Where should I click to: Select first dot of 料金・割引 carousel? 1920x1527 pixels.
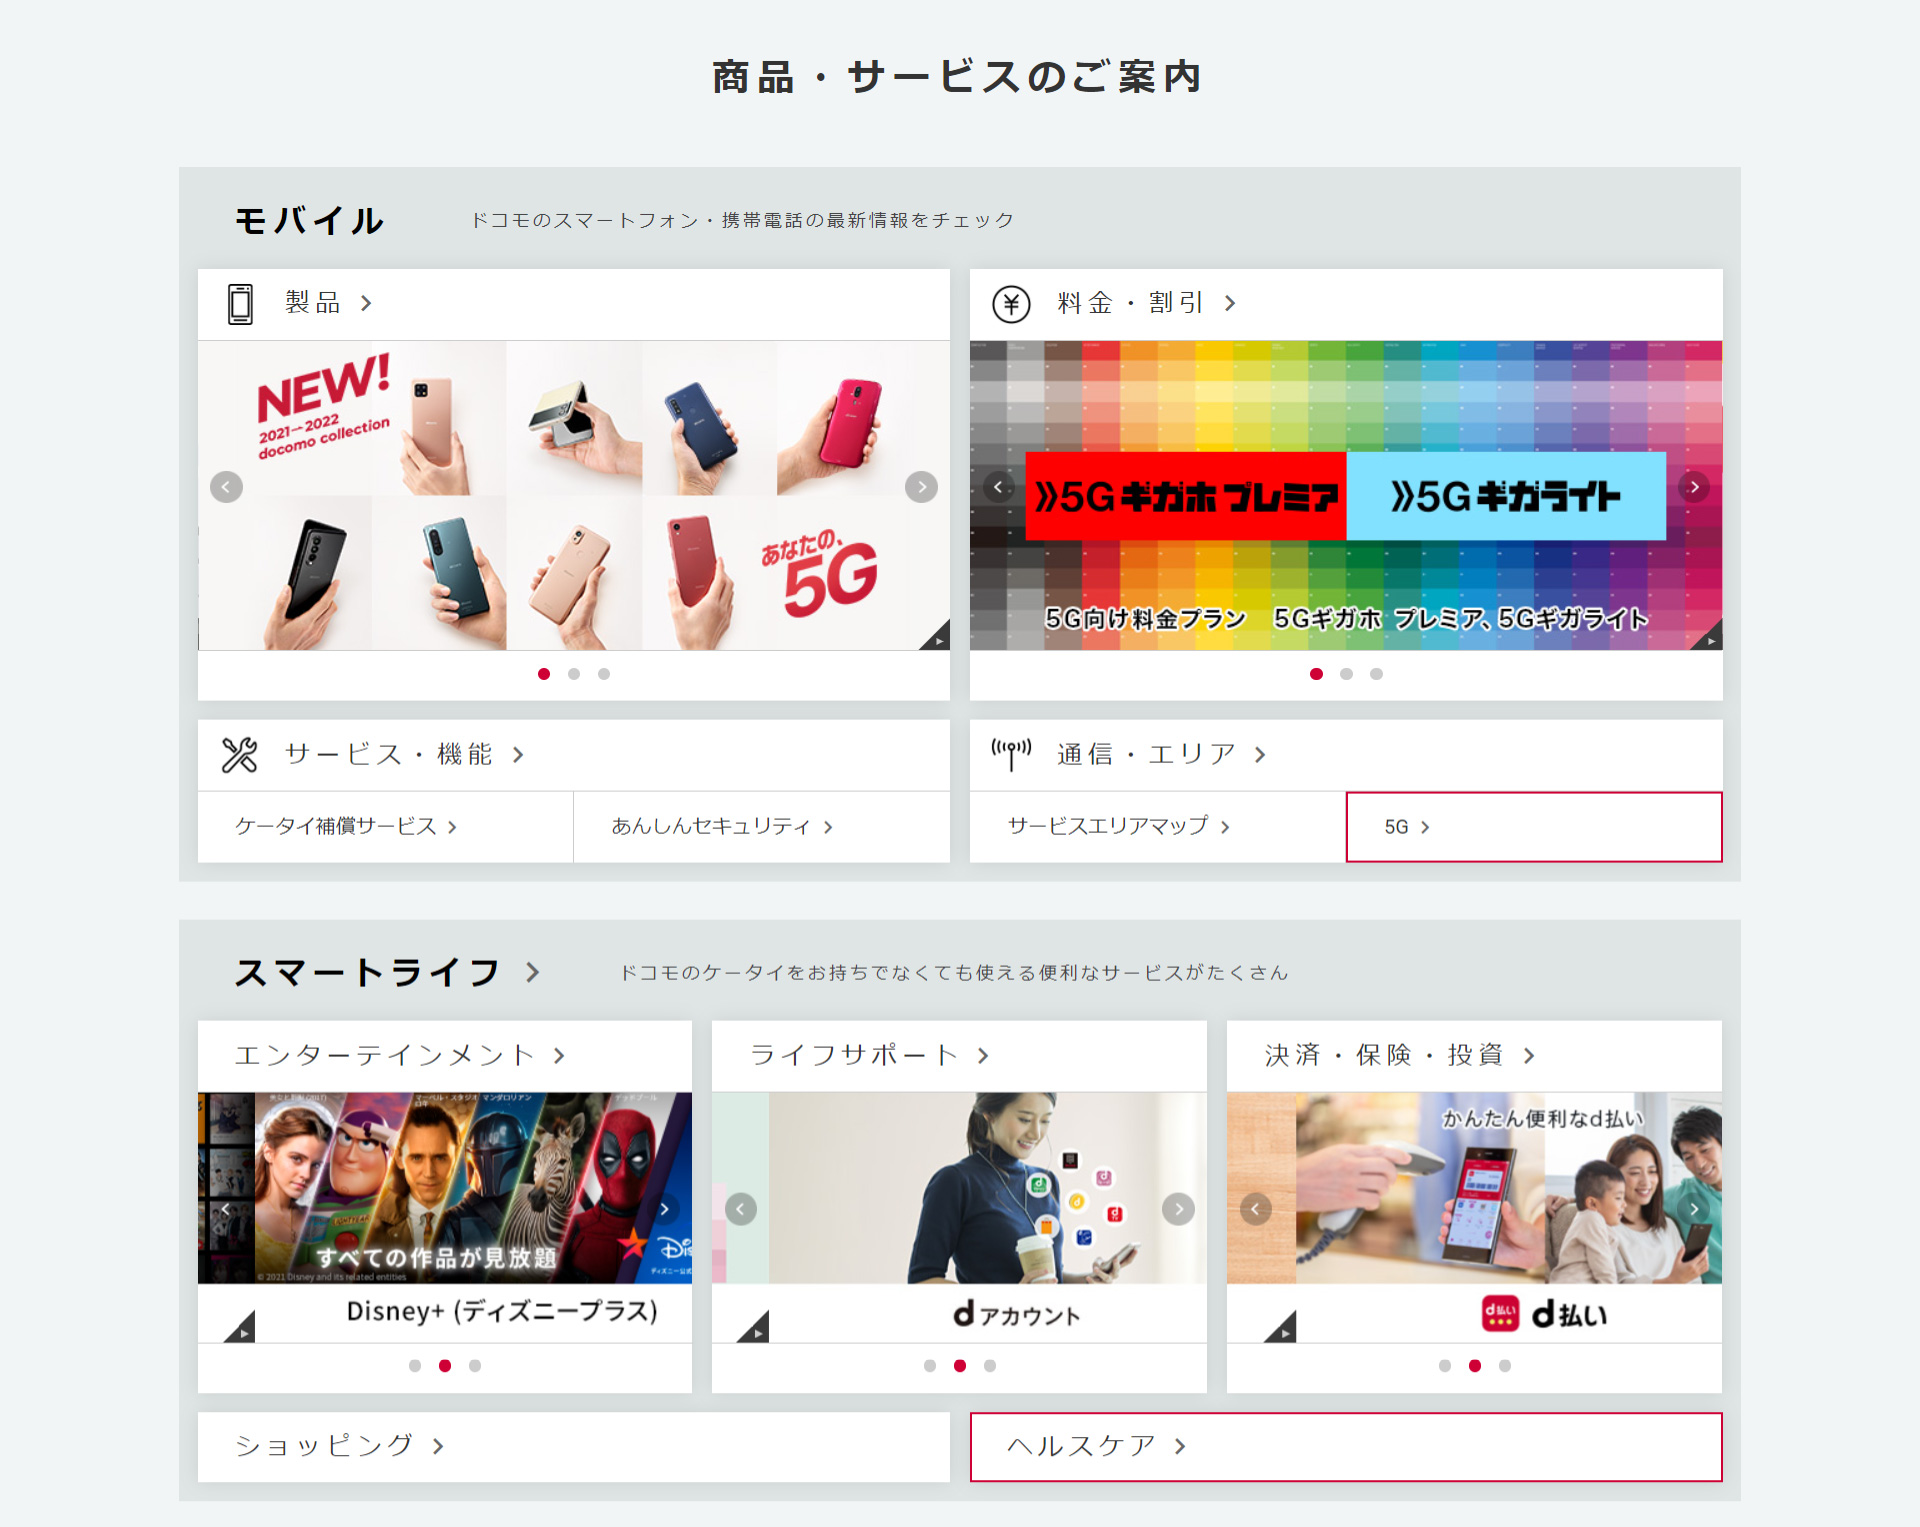1316,674
